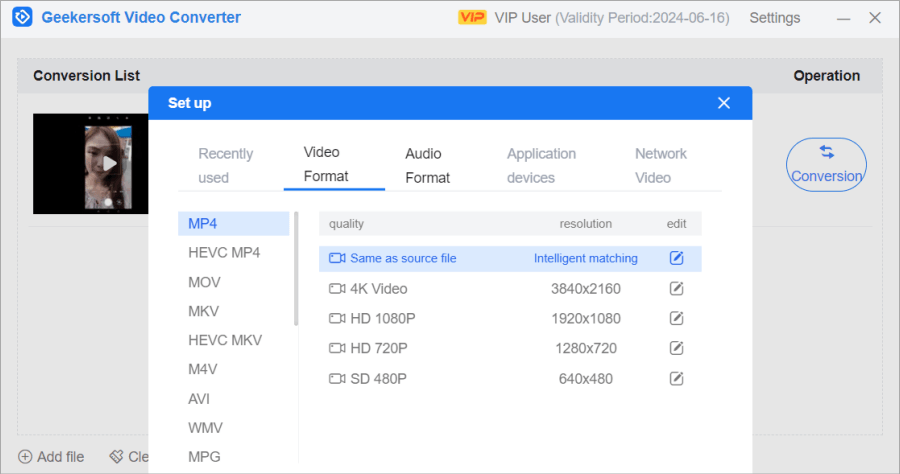Viewport: 900px width, 474px height.
Task: Click the Geekersoft Video Converter title
Action: point(141,17)
